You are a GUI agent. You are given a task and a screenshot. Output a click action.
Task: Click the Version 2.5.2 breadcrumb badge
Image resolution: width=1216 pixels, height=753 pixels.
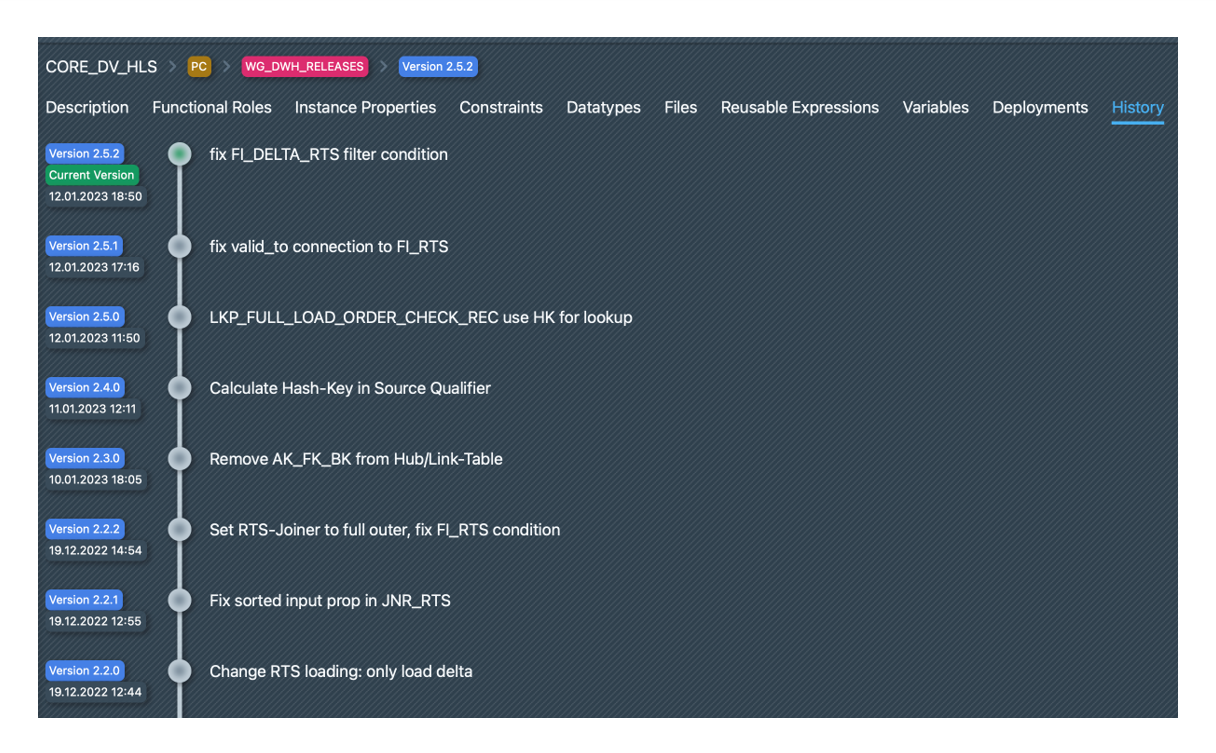[x=437, y=67]
